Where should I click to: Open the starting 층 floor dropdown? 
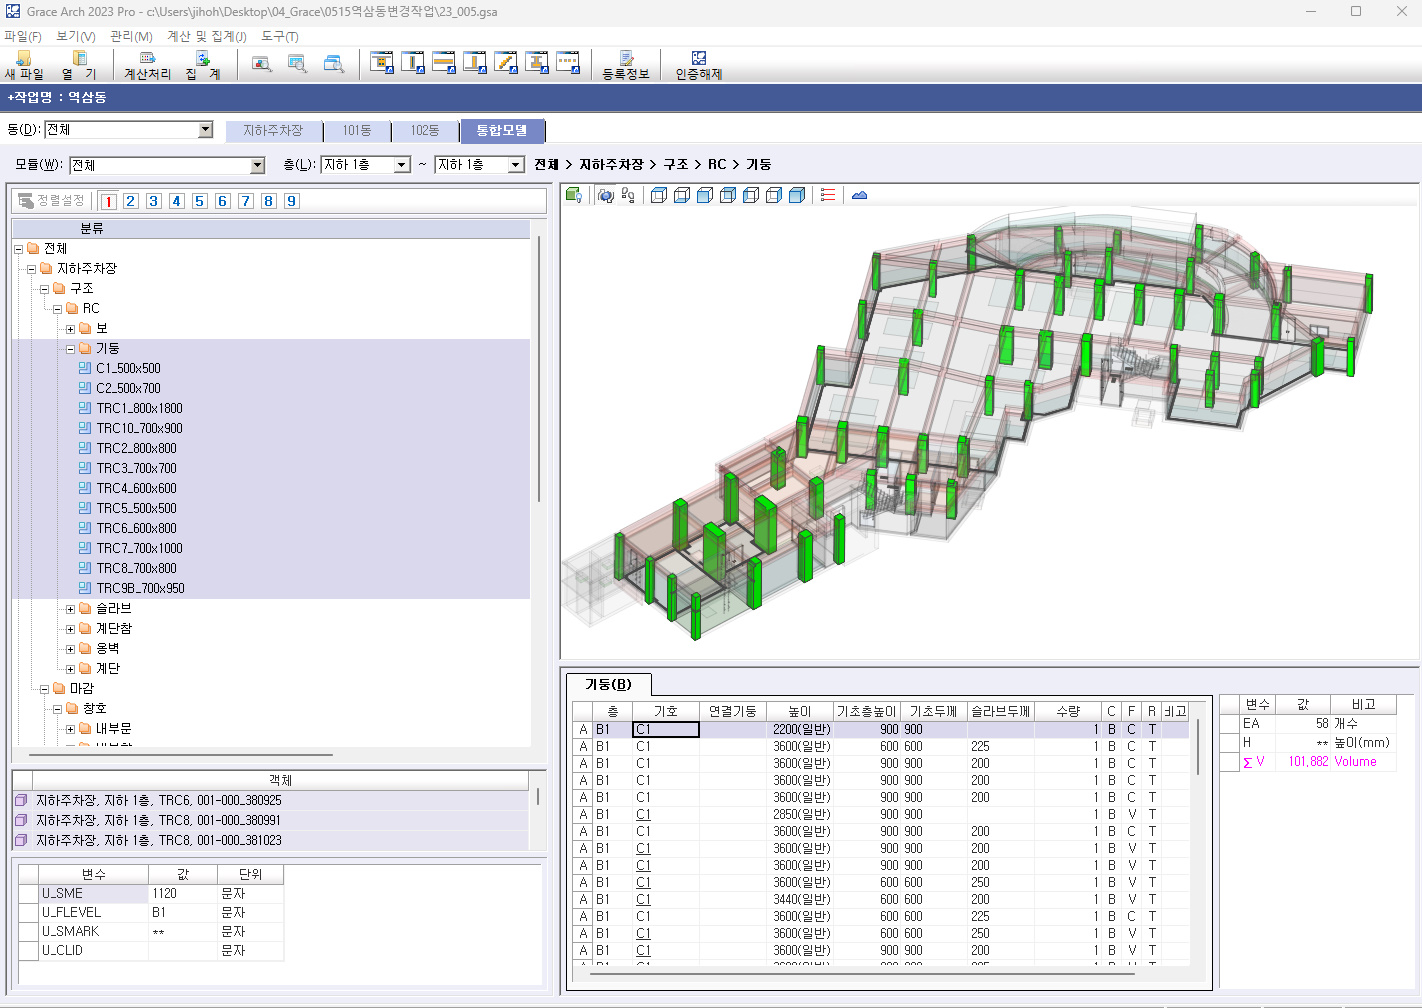coord(402,165)
